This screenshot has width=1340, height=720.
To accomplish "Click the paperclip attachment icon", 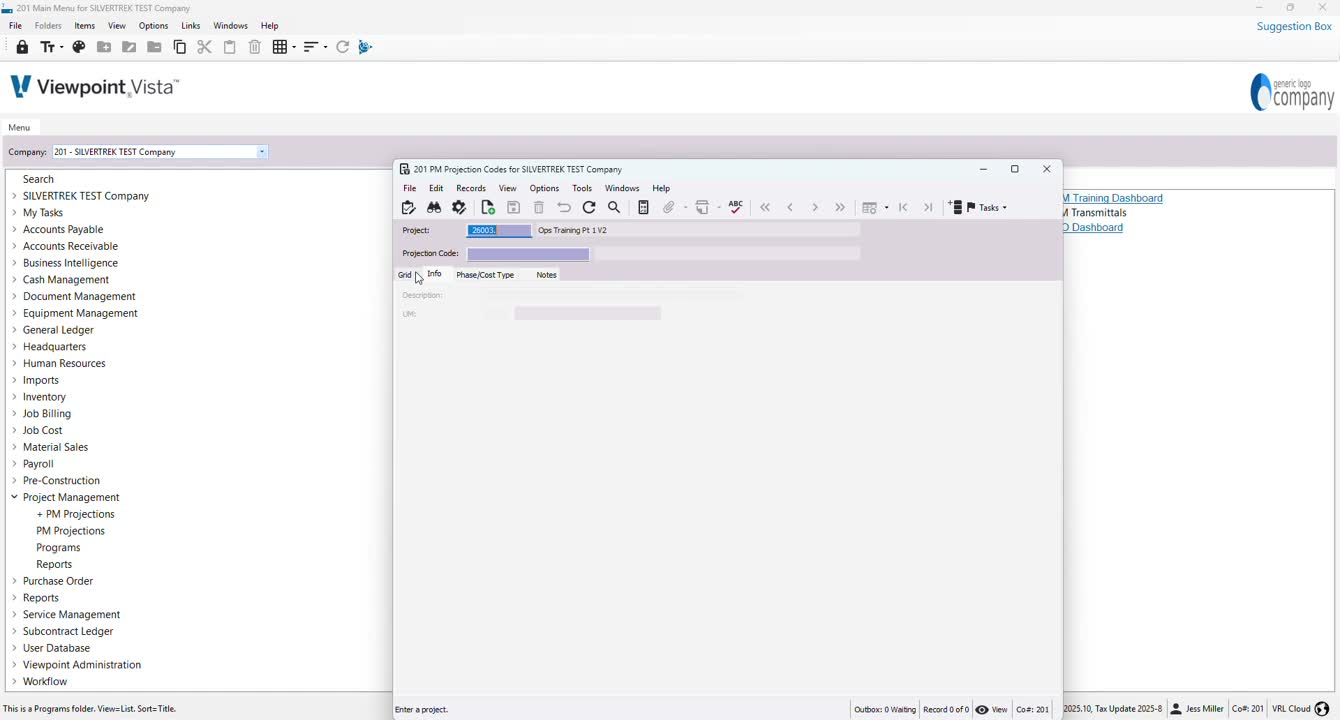I will pos(669,208).
